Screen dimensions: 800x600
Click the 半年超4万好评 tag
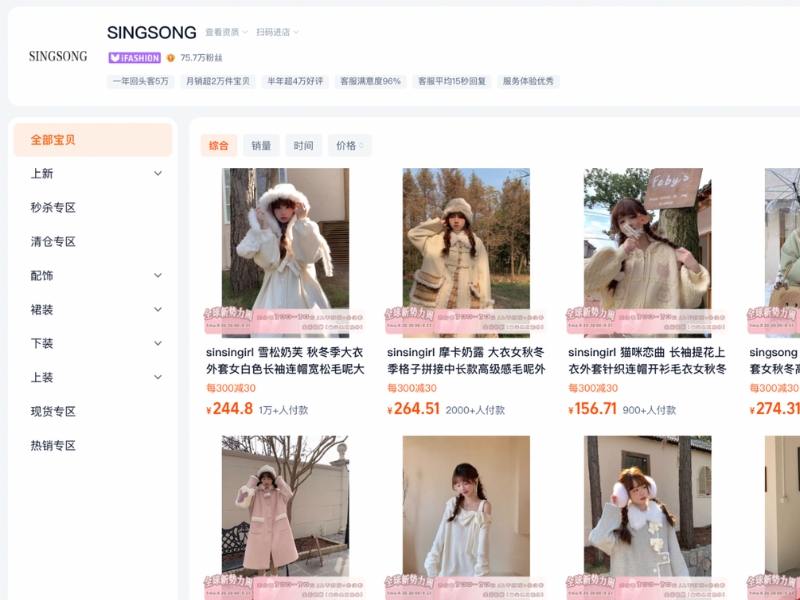click(295, 82)
